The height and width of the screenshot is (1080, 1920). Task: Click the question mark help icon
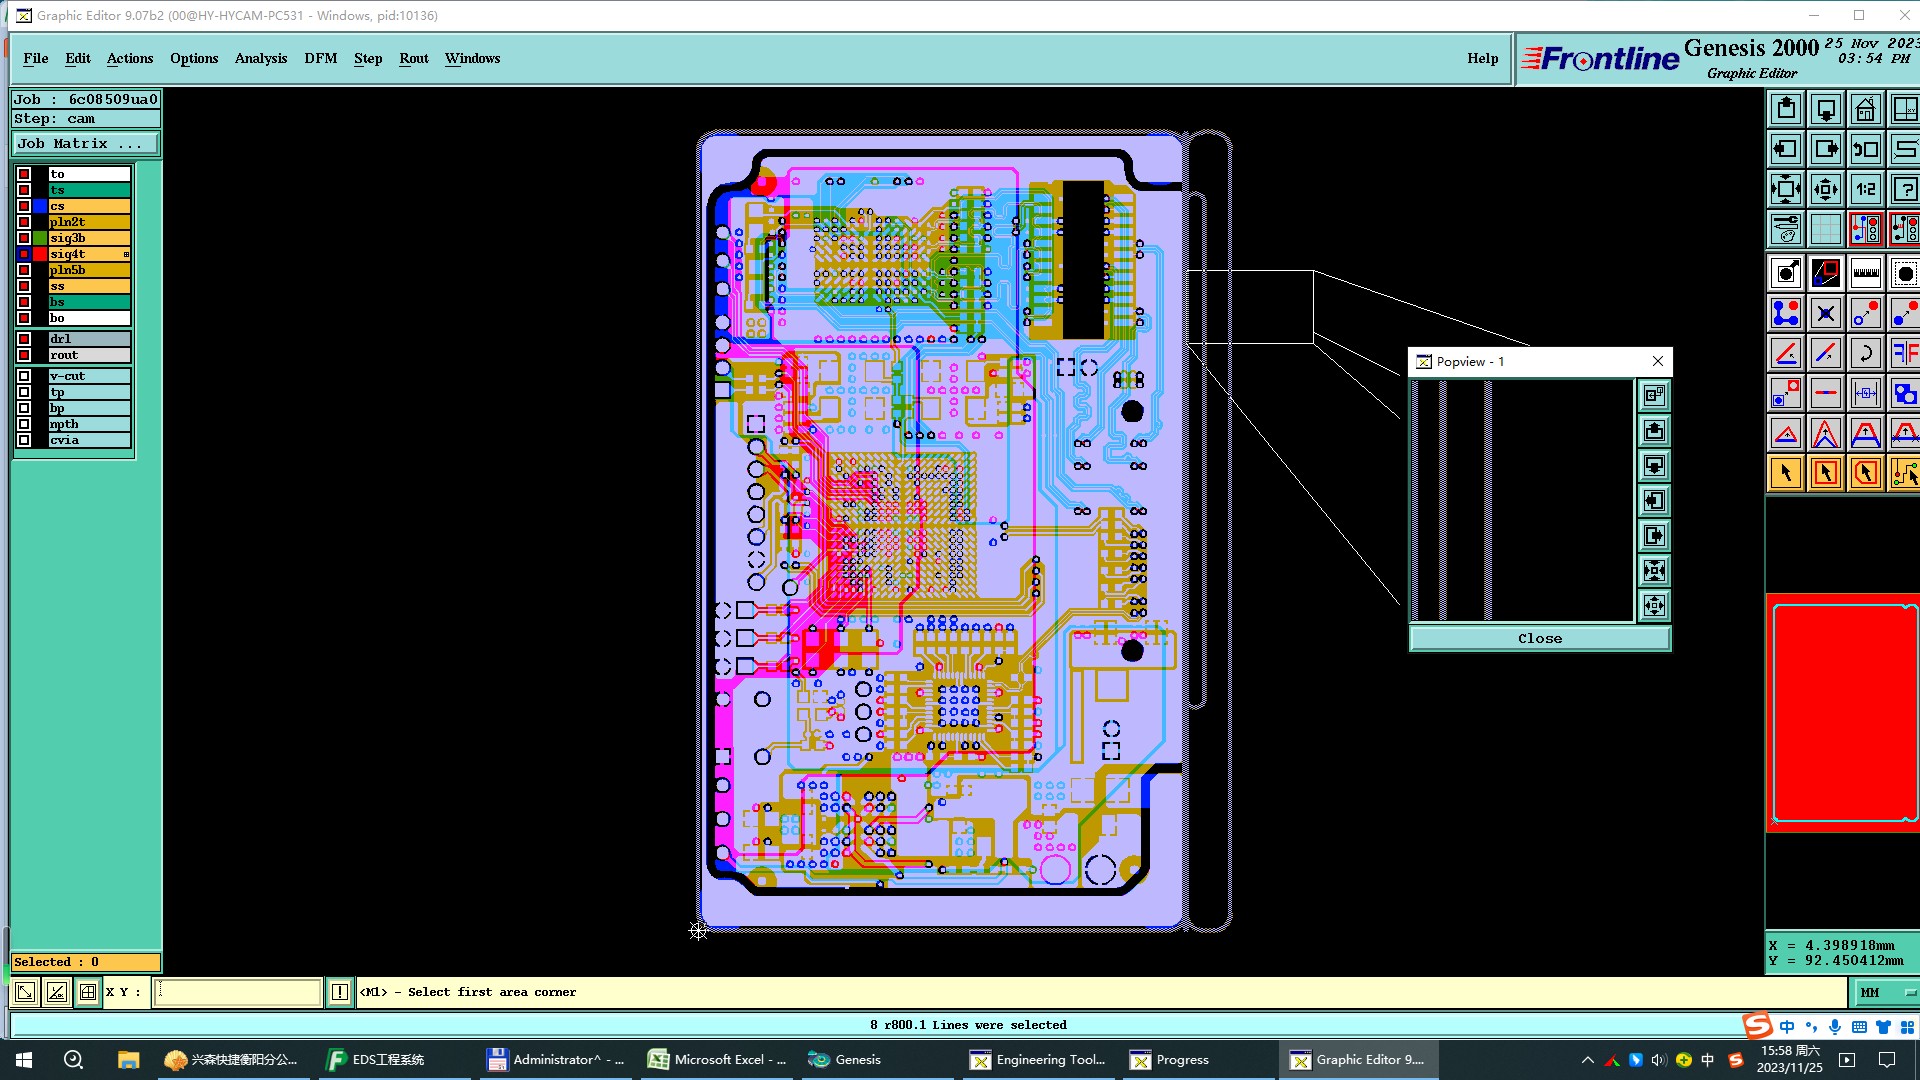(x=1904, y=189)
